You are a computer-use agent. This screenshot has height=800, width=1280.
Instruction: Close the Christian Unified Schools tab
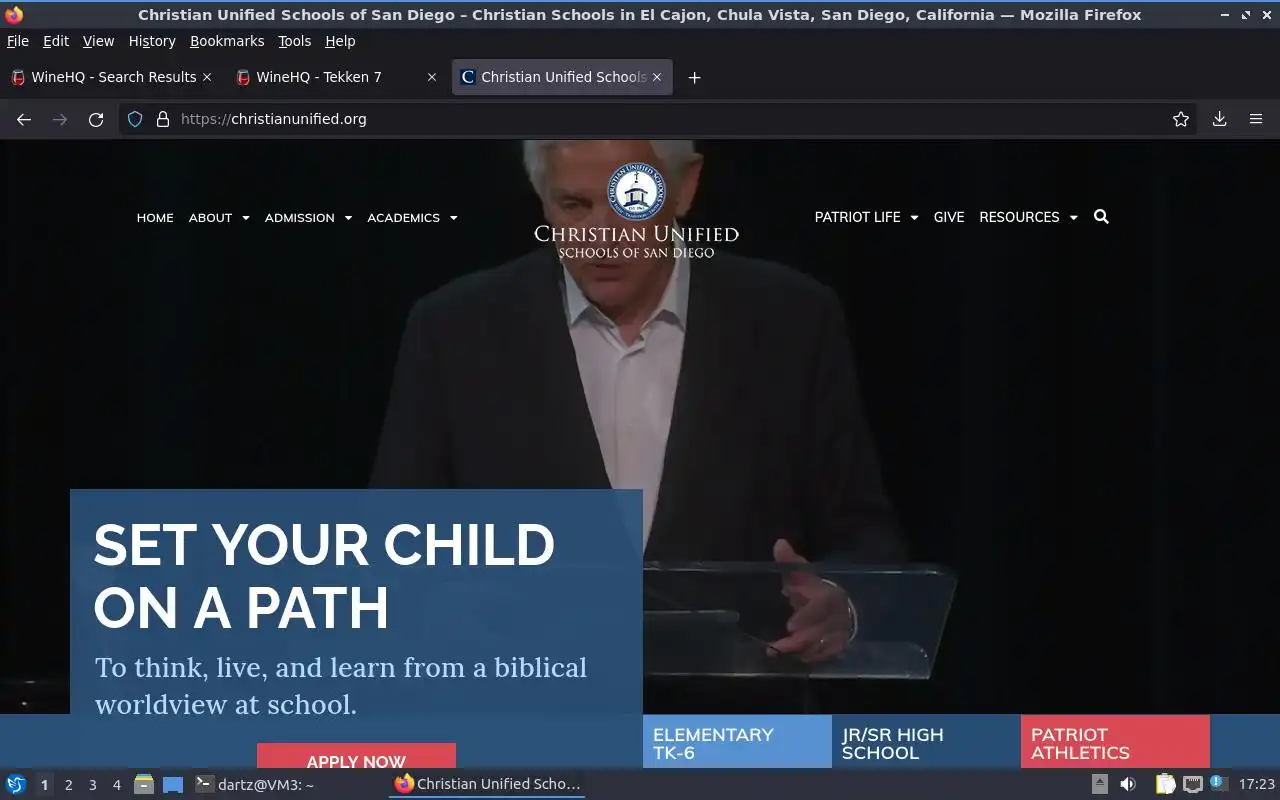click(657, 77)
